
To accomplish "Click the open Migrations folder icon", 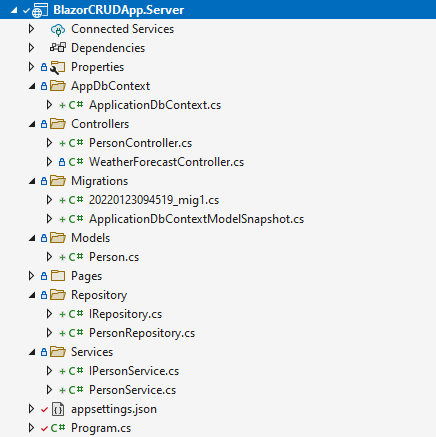I will click(58, 181).
